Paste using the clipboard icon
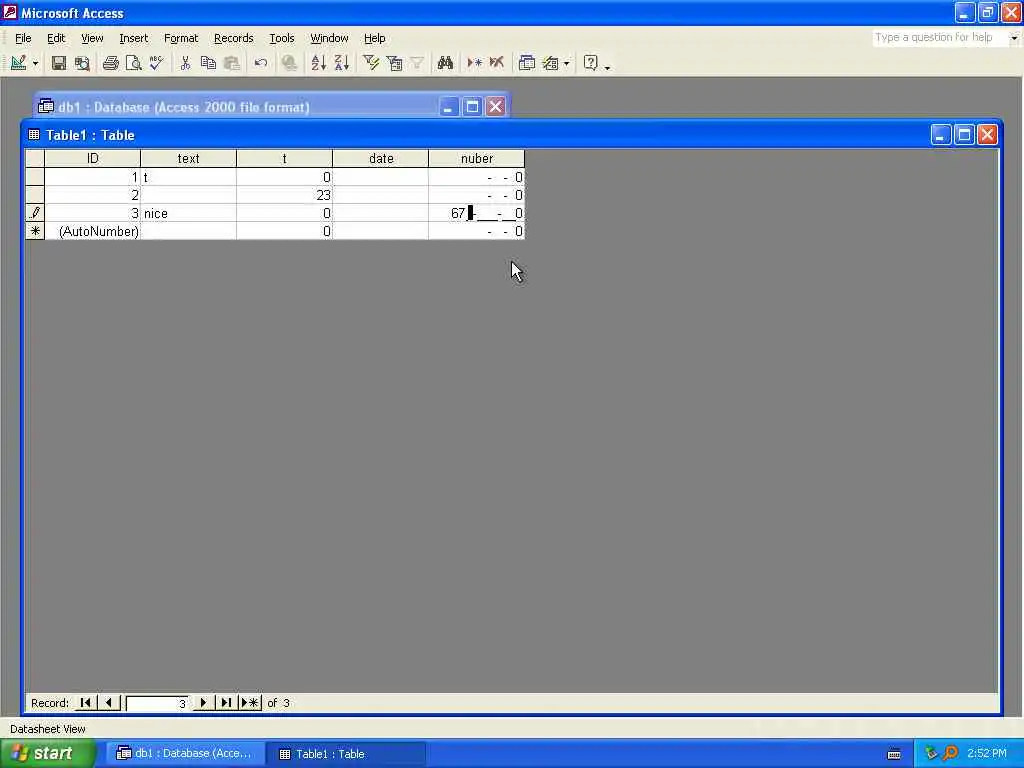The height and width of the screenshot is (768, 1024). [x=232, y=63]
